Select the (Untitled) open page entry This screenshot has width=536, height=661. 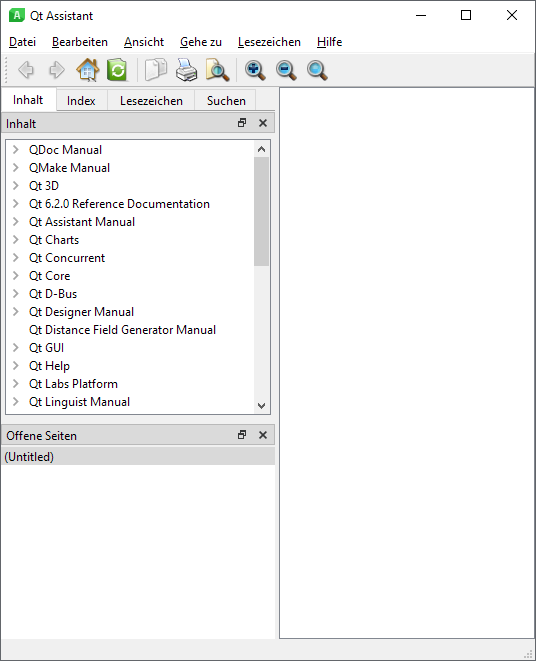point(138,457)
